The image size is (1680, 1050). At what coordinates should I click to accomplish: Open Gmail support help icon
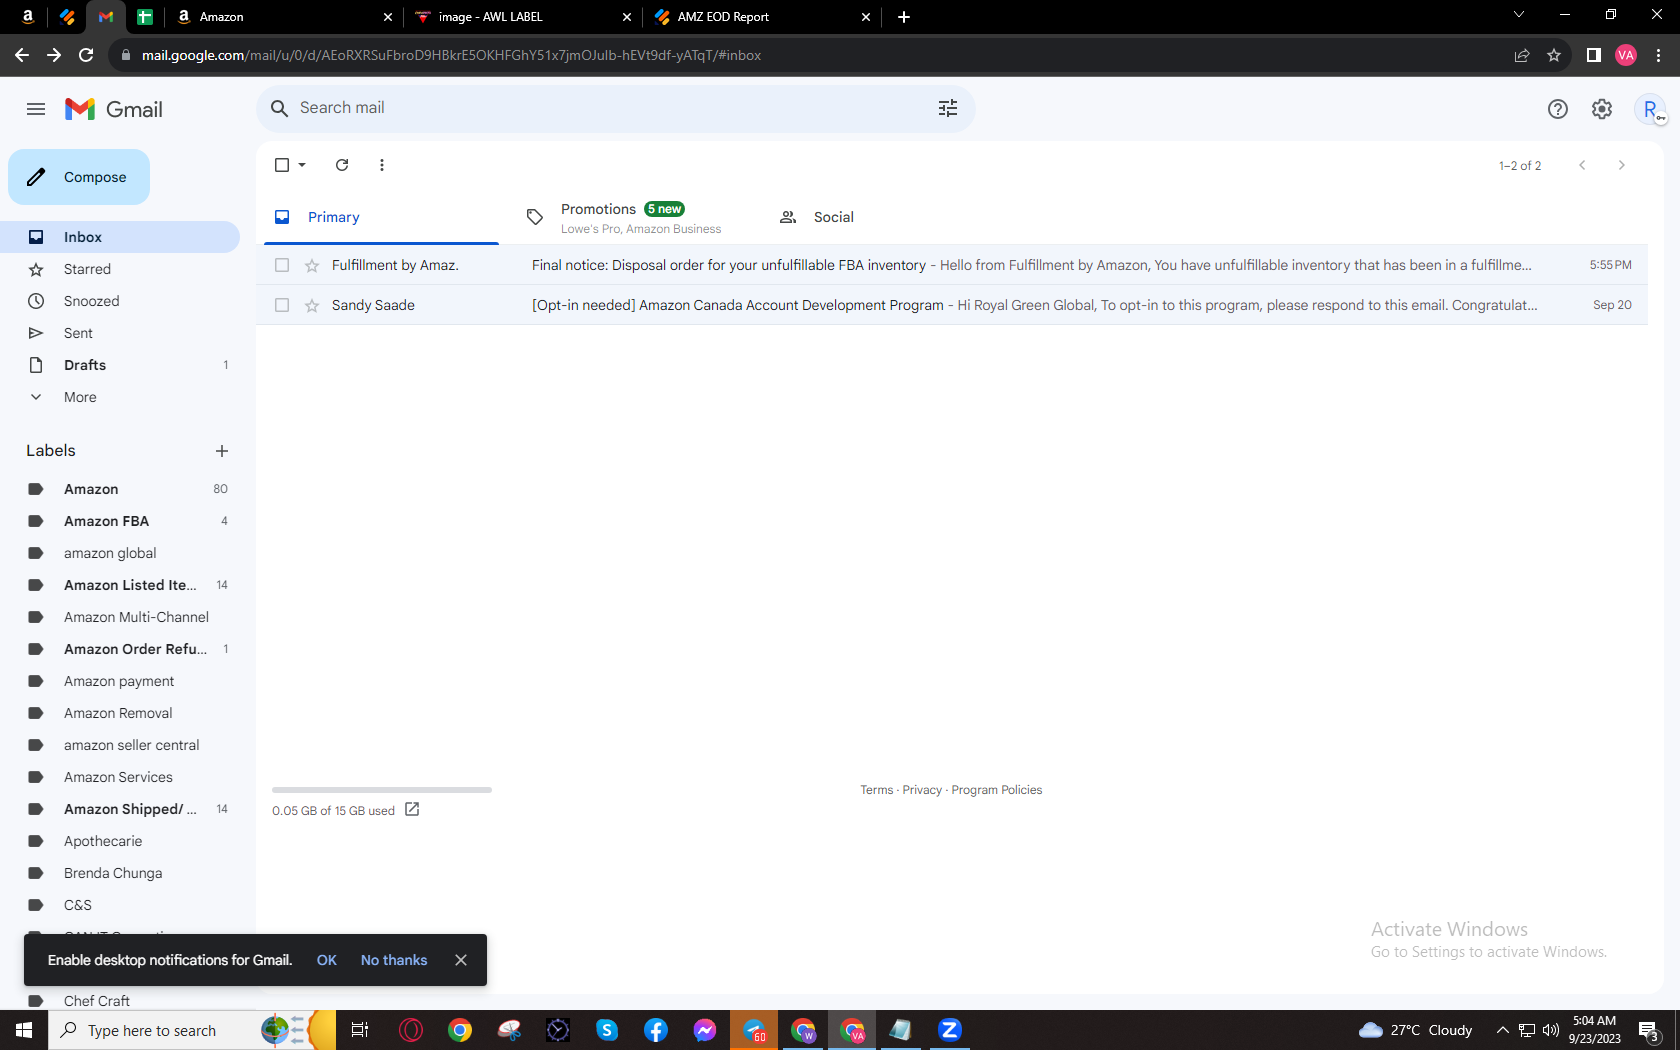[x=1558, y=109]
